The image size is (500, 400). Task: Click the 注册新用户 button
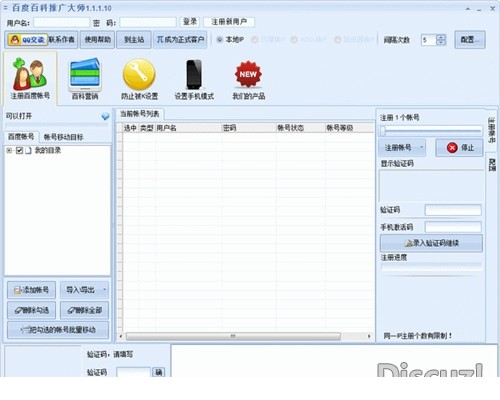coord(229,22)
